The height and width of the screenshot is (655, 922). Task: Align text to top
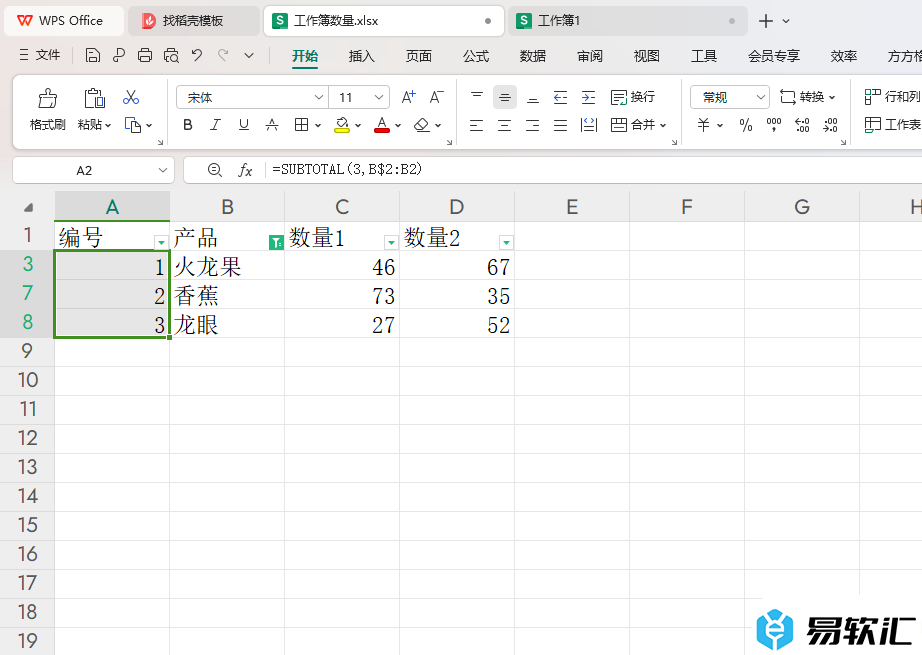[x=477, y=97]
